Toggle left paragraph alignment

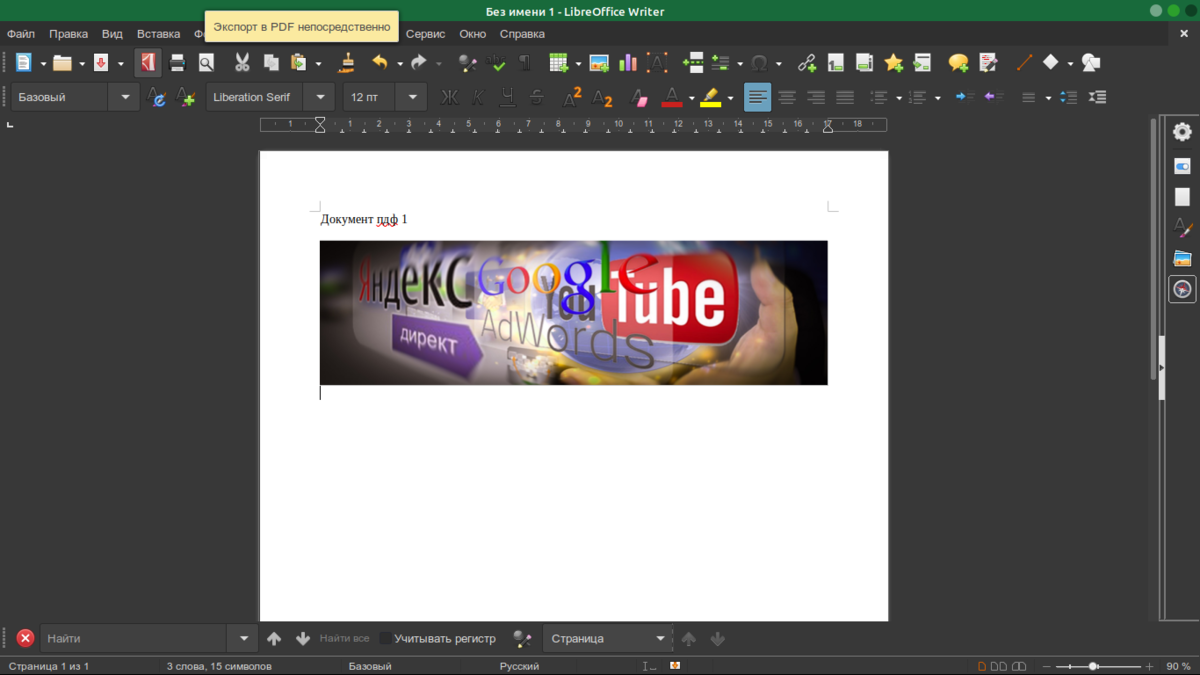pos(758,97)
